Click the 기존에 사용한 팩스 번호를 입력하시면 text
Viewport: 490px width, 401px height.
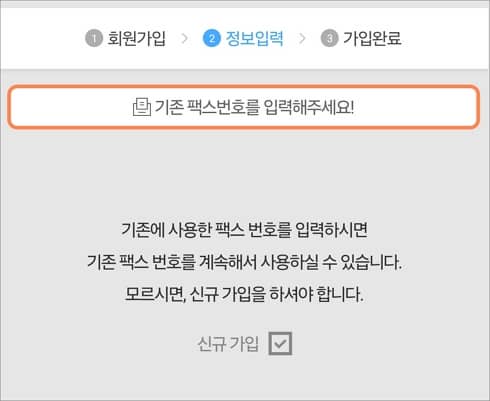[x=244, y=230]
